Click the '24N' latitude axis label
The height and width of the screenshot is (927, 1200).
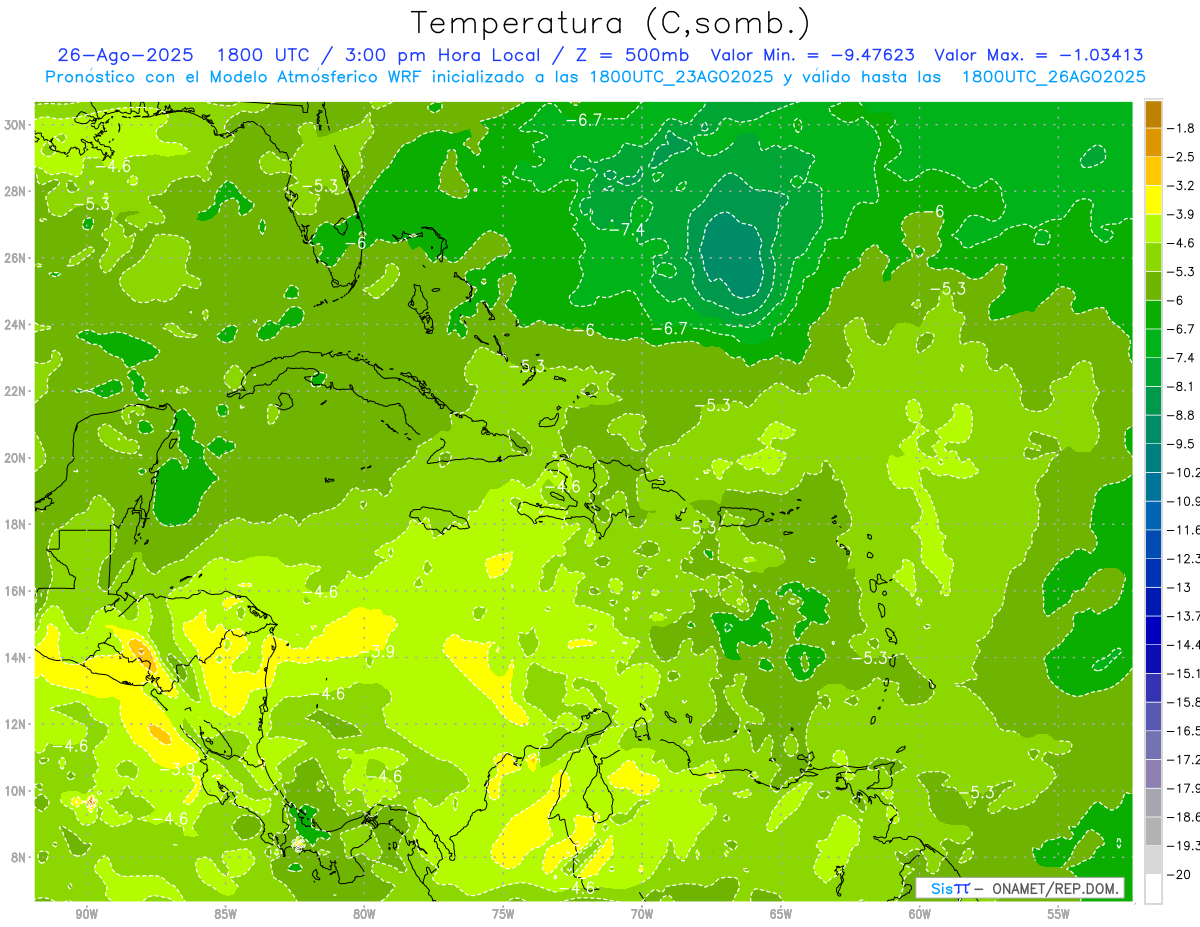point(17,325)
